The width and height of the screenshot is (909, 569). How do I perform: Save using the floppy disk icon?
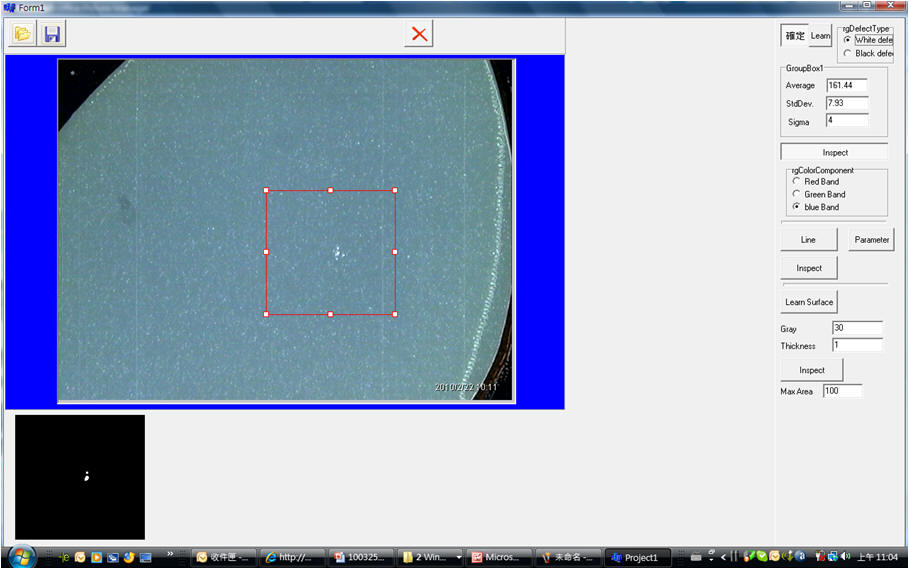click(x=52, y=34)
